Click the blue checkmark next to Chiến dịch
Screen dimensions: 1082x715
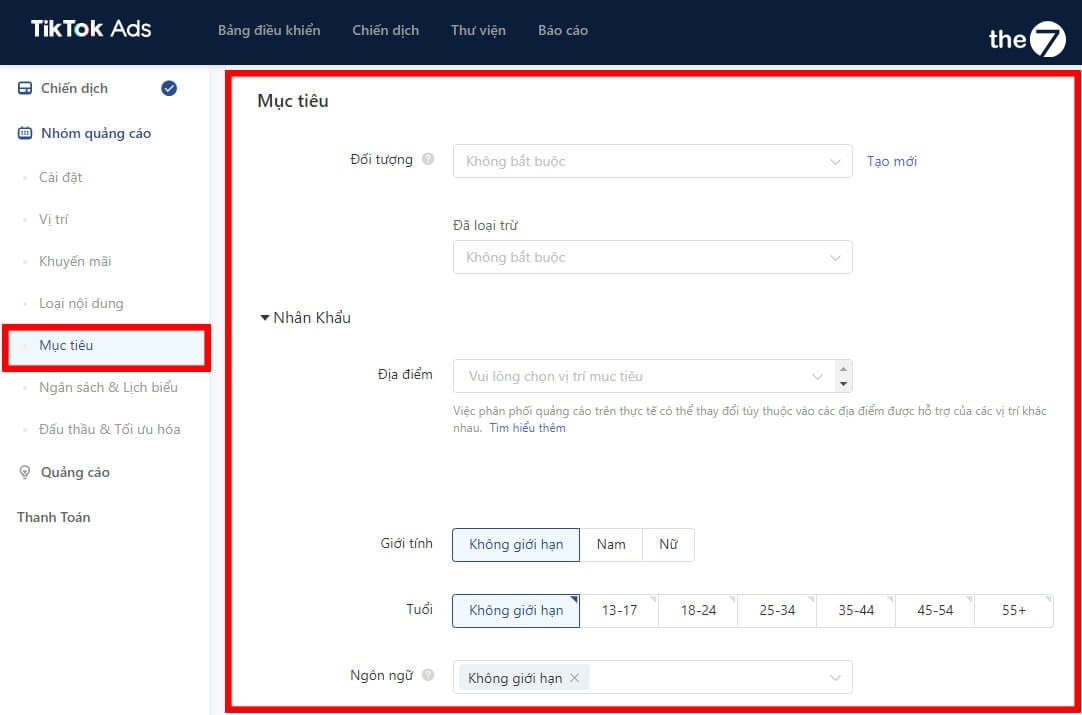pos(169,88)
